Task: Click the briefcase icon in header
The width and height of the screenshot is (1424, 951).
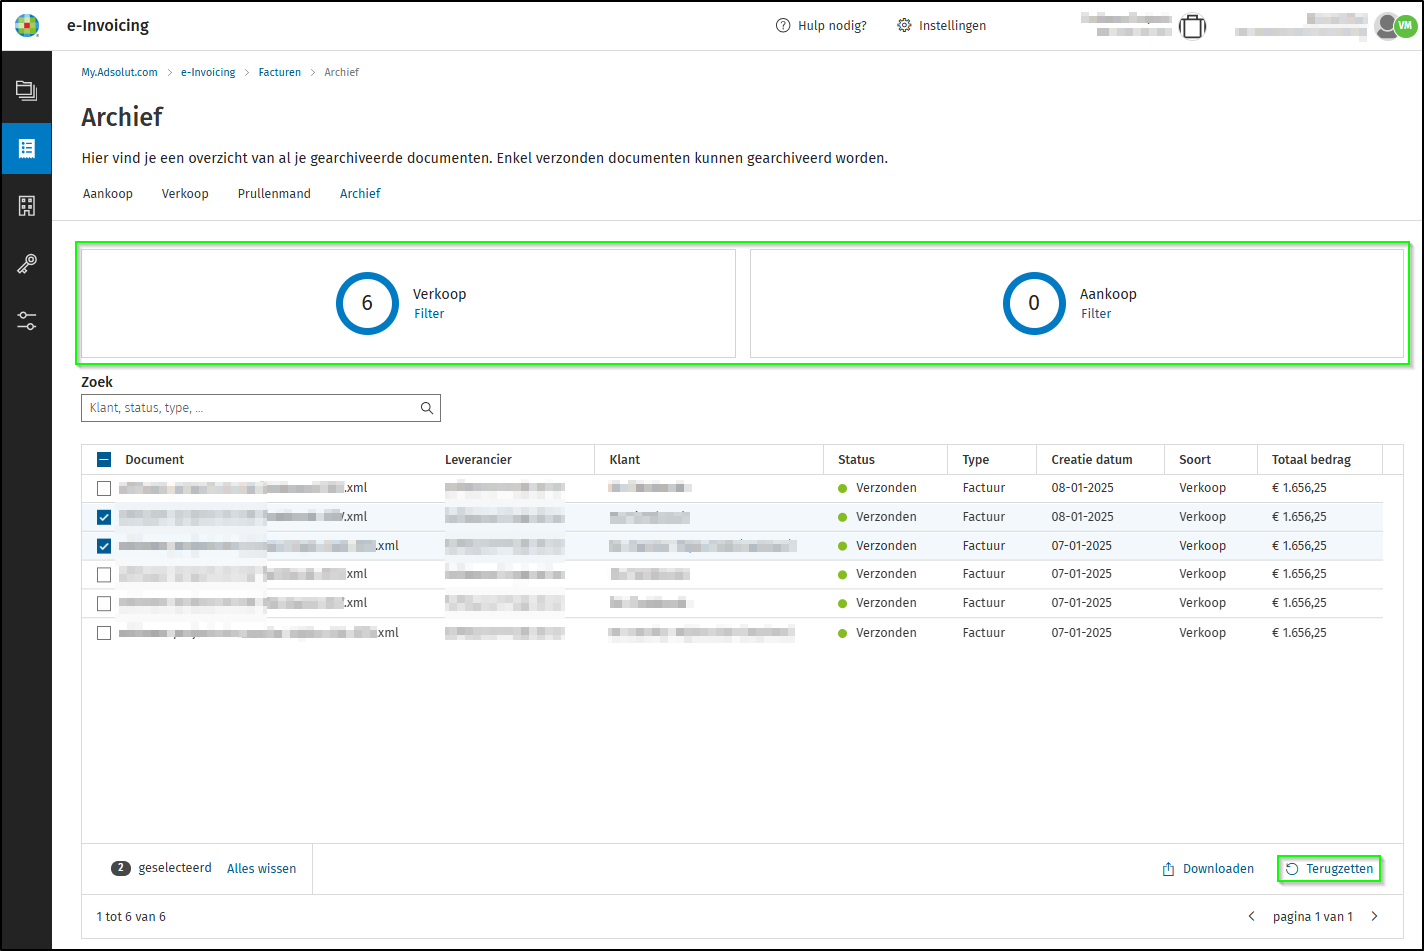Action: pyautogui.click(x=1192, y=26)
